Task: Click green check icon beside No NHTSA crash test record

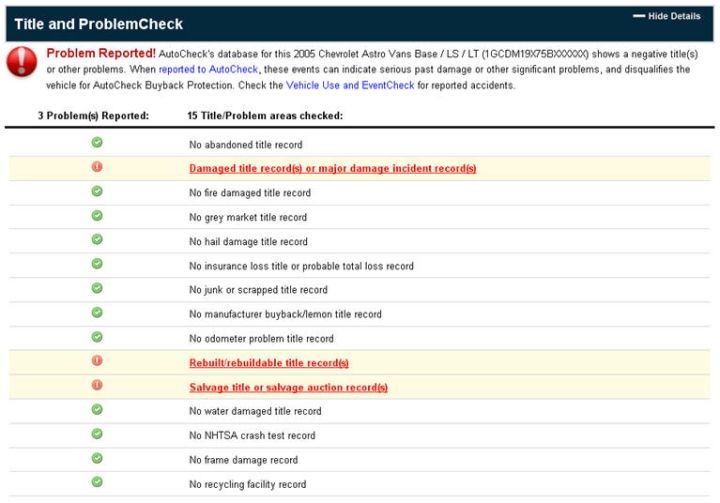Action: pyautogui.click(x=97, y=434)
